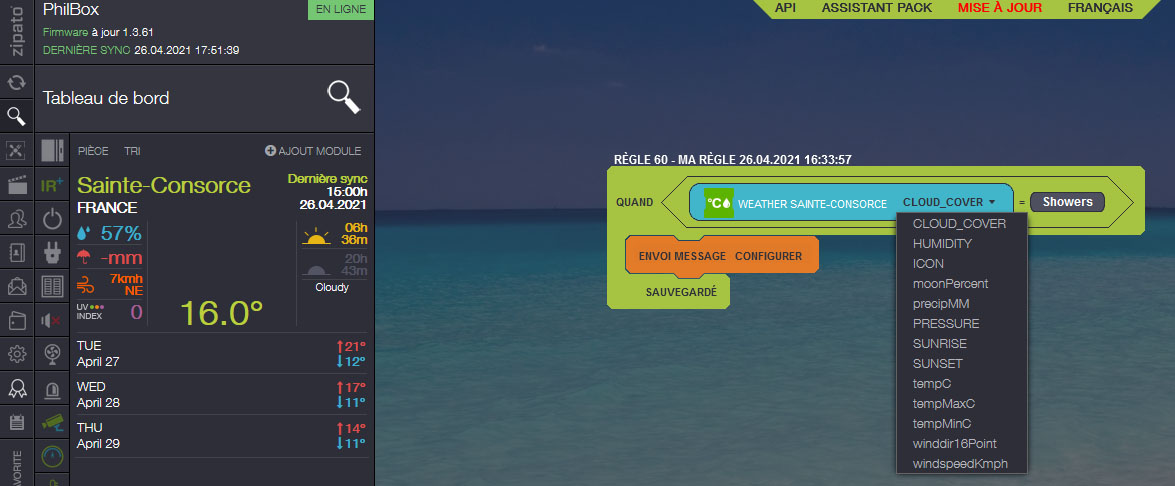Click the envelope messages icon

(x=16, y=286)
